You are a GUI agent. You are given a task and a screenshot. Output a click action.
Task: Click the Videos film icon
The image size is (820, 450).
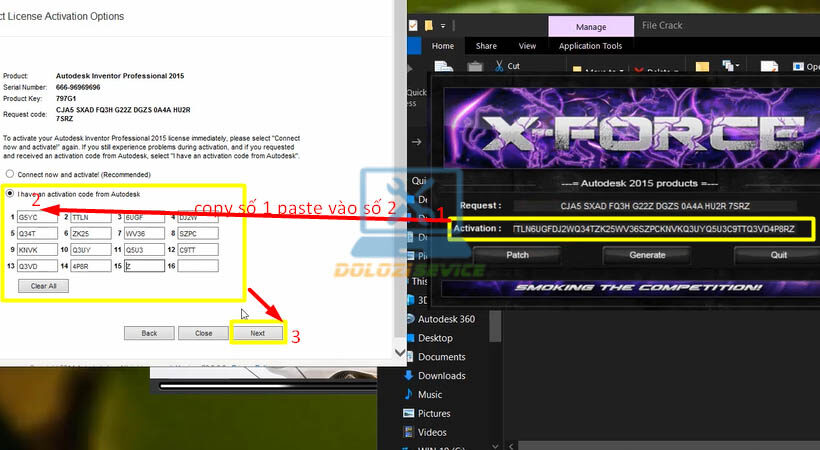pyautogui.click(x=408, y=432)
